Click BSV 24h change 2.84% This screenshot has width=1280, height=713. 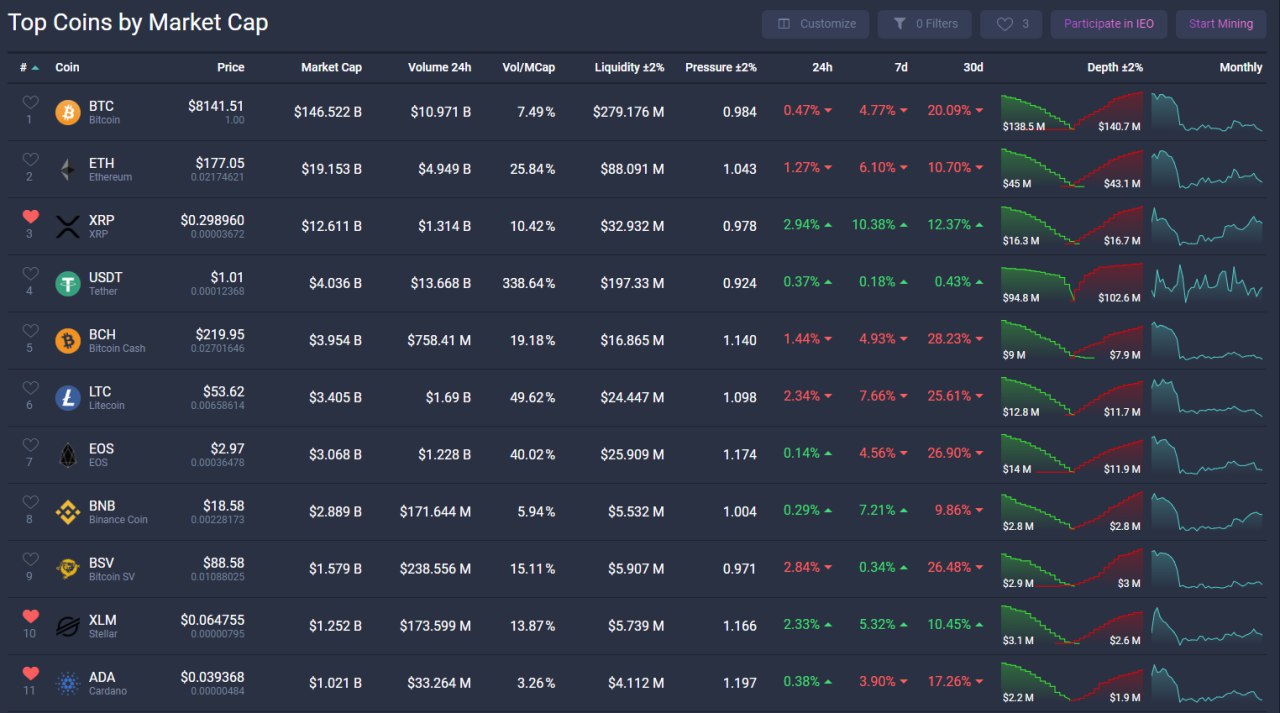802,568
